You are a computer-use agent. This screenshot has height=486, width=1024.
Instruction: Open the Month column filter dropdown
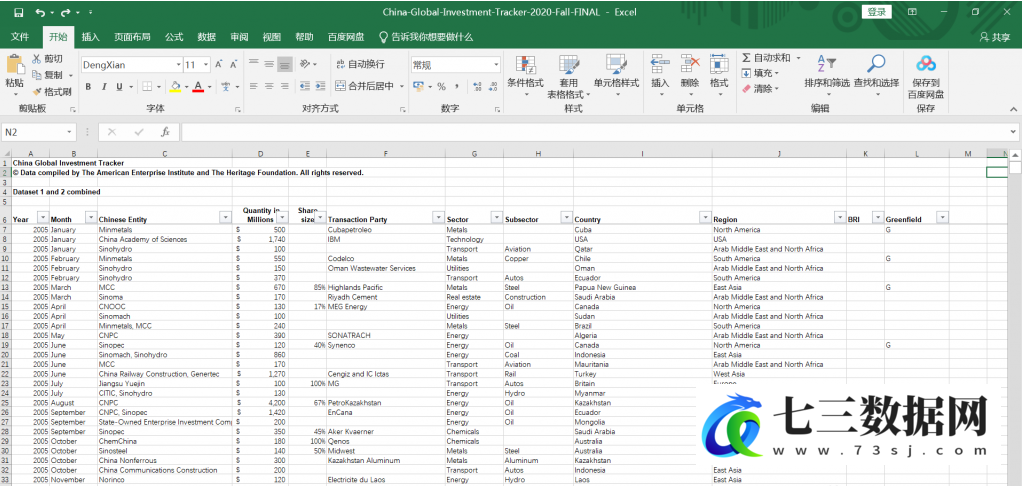tap(91, 218)
